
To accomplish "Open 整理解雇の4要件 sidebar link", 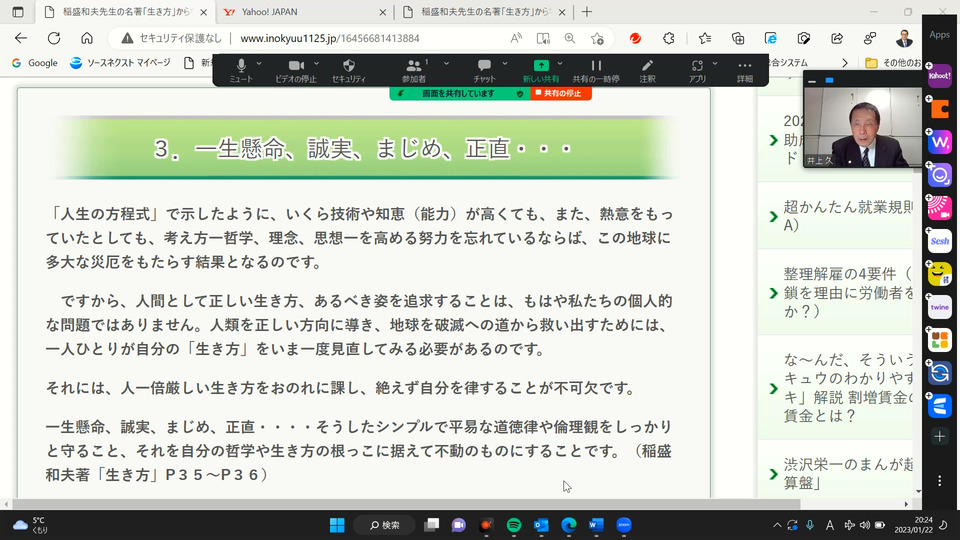I will 847,292.
